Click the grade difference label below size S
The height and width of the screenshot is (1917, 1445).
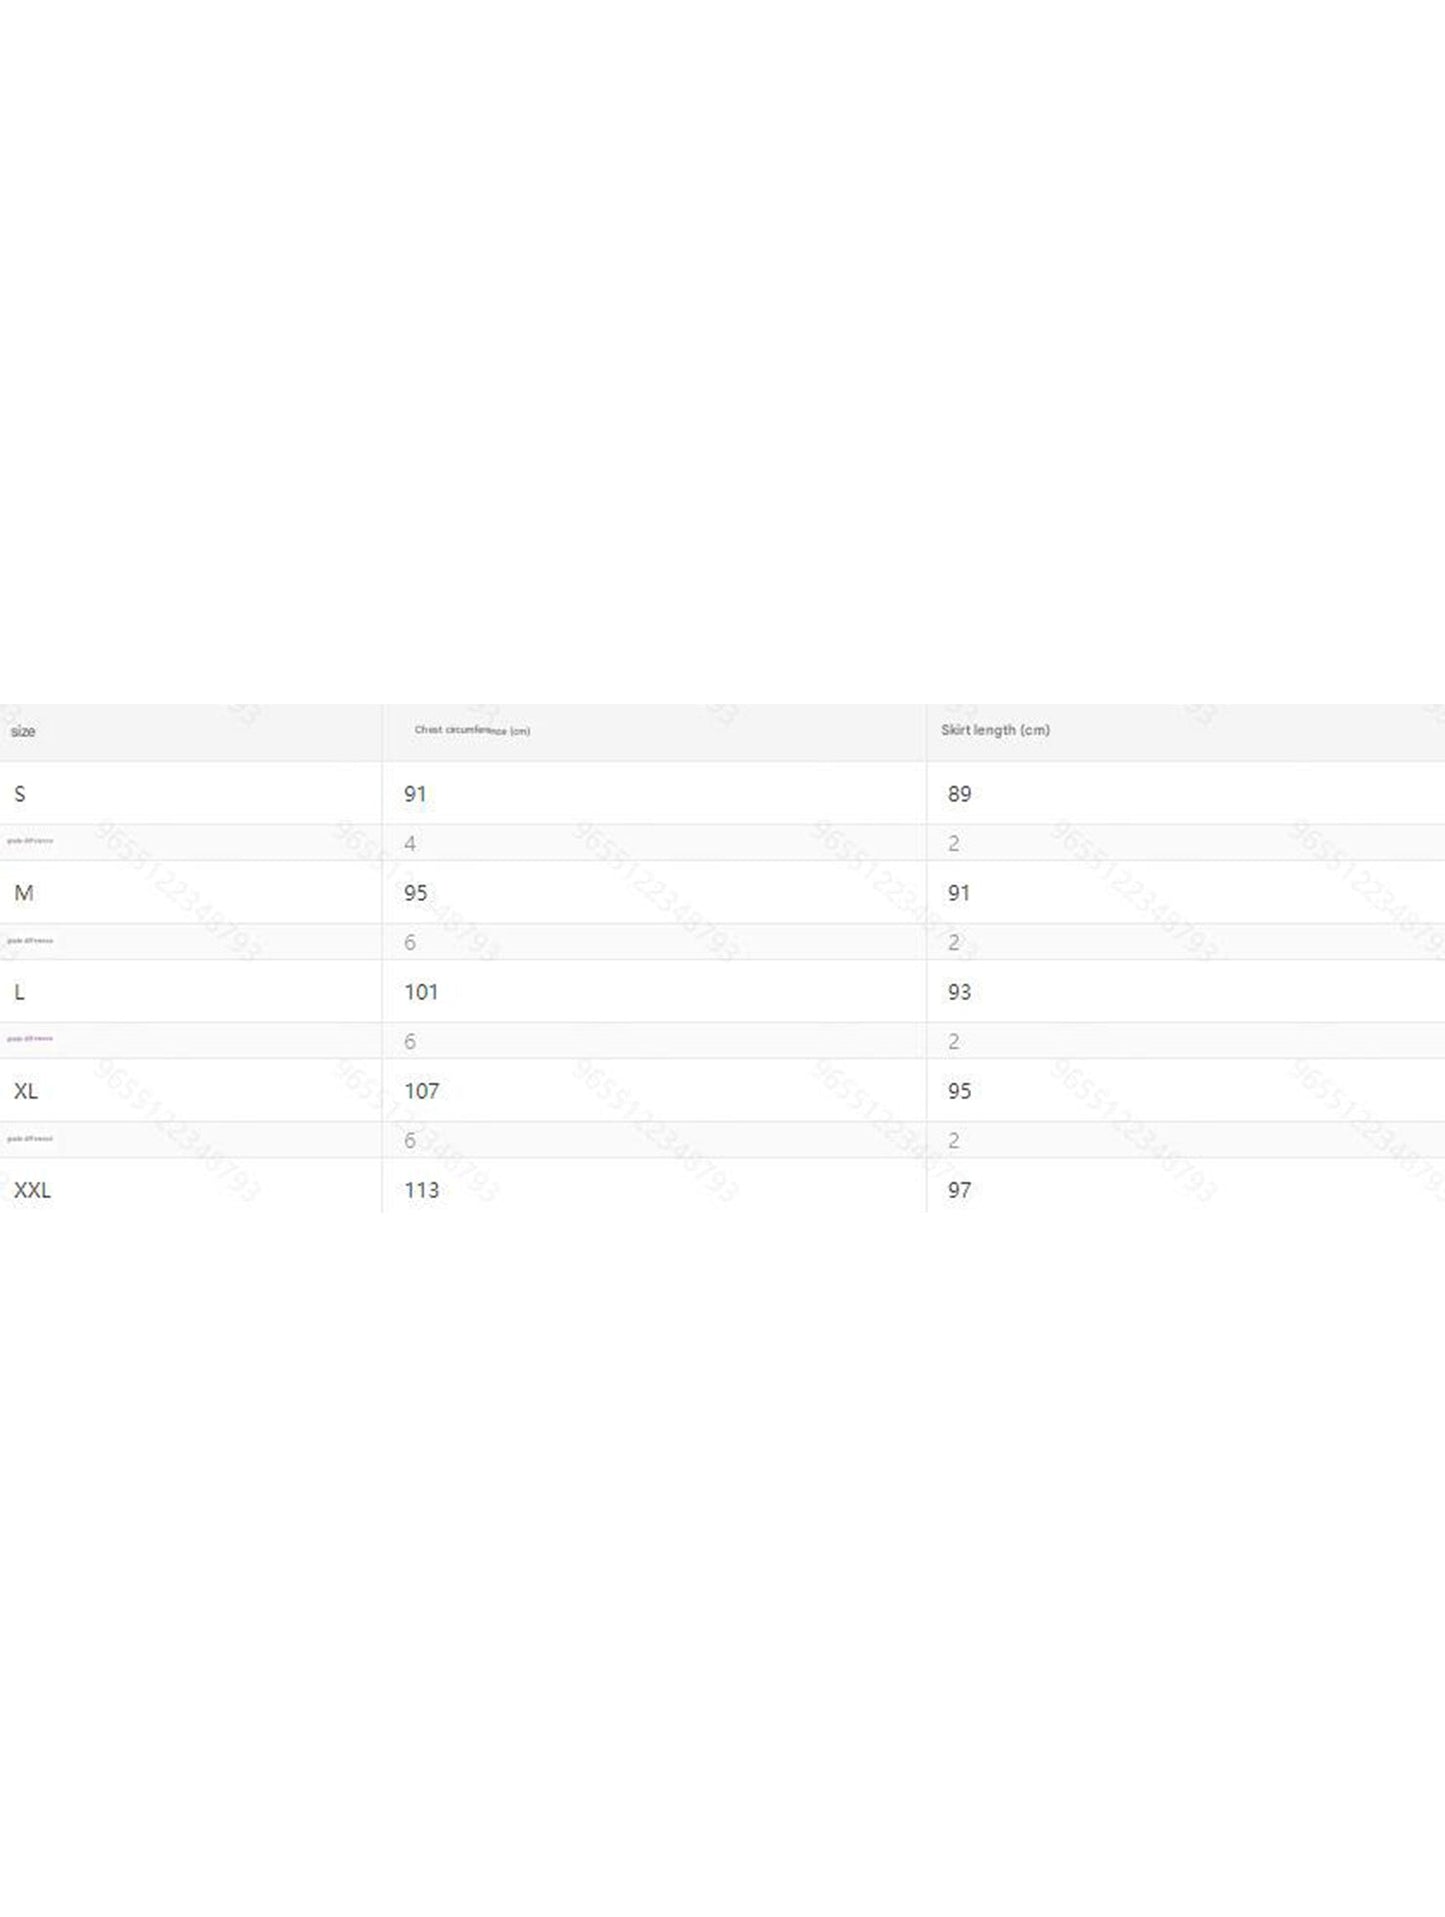pyautogui.click(x=30, y=841)
